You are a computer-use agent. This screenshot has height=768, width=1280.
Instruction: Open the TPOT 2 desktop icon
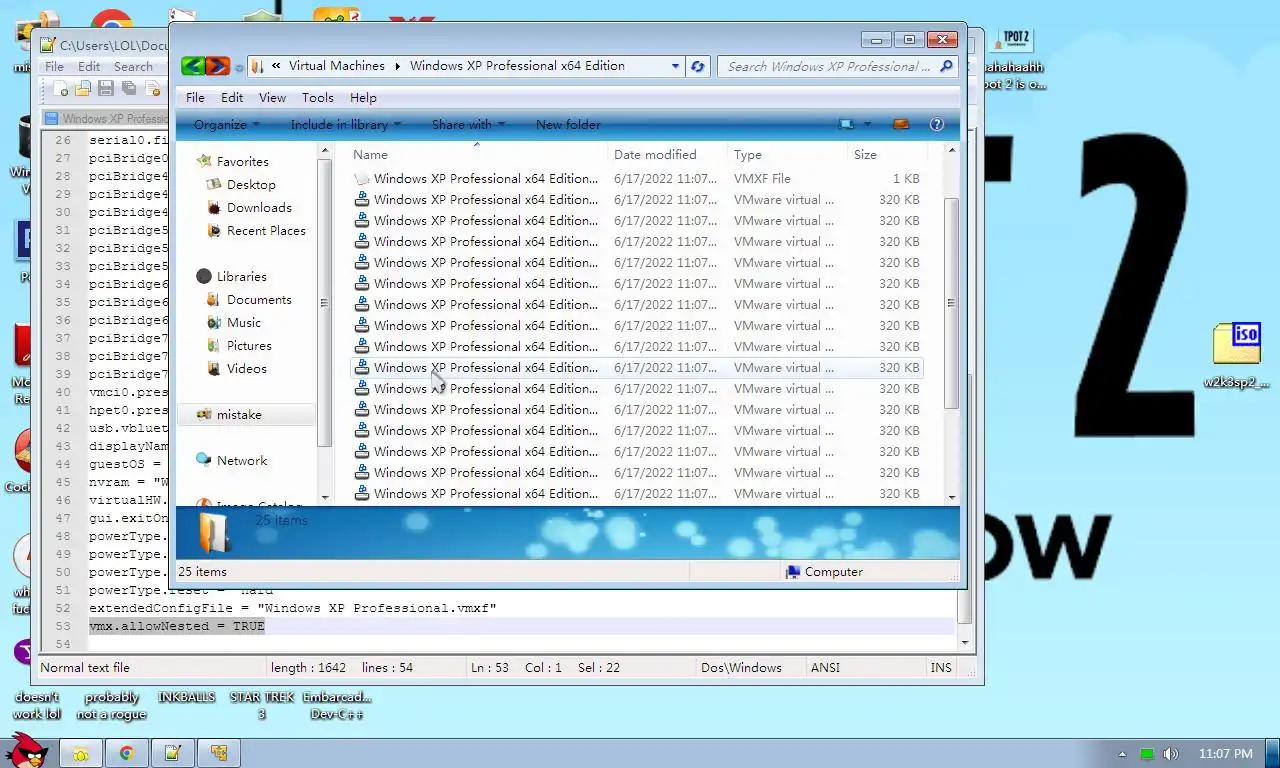1012,60
